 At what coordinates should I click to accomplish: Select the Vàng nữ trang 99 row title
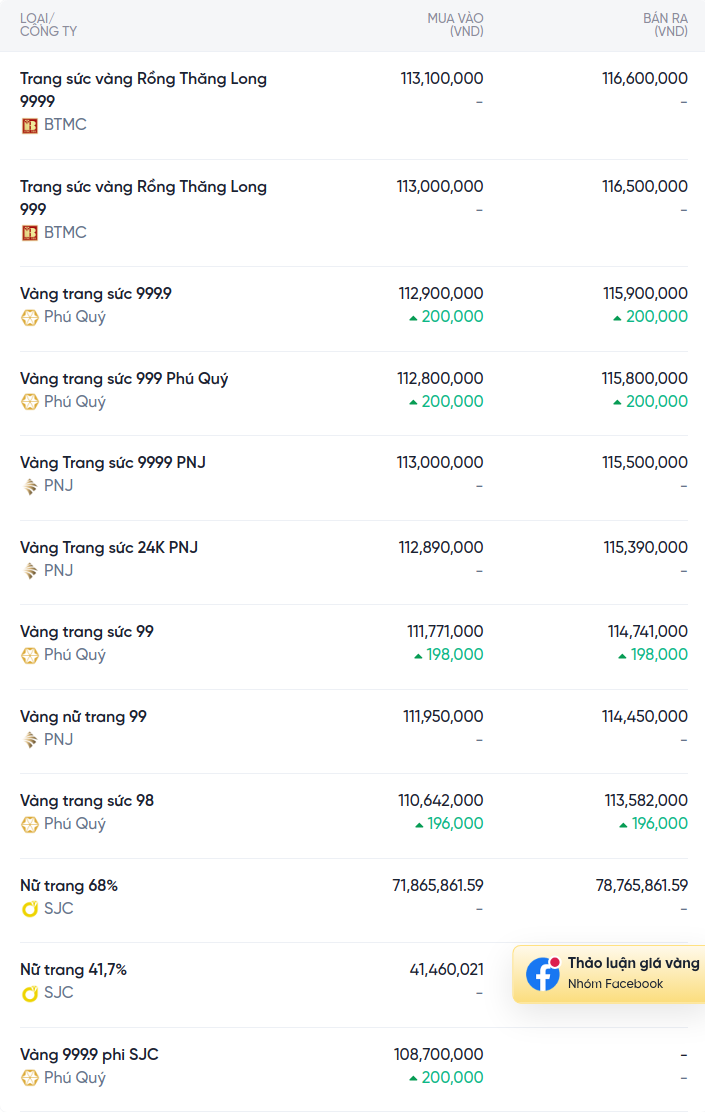83,716
